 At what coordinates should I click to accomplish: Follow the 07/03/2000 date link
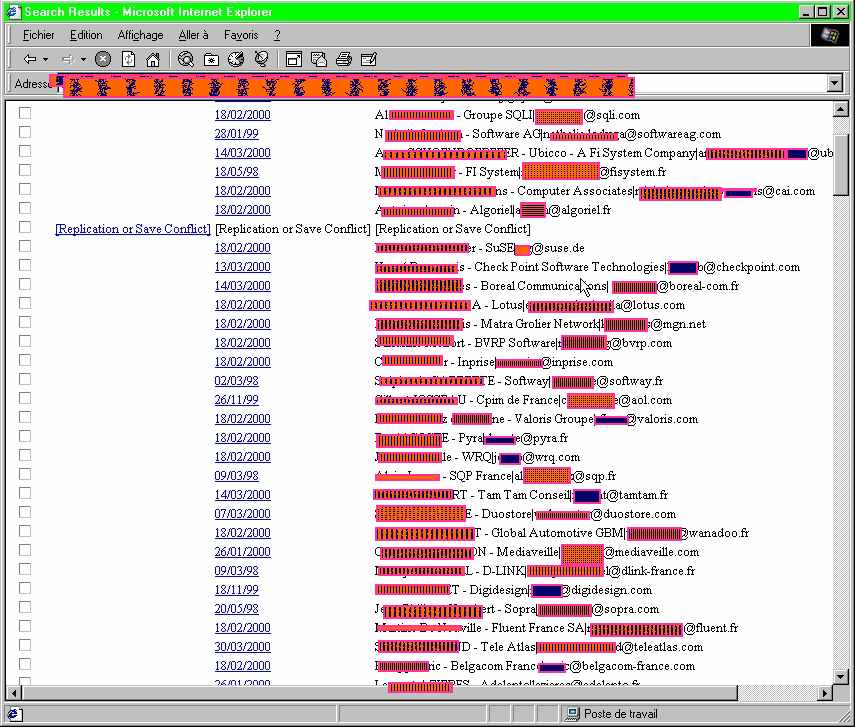242,514
